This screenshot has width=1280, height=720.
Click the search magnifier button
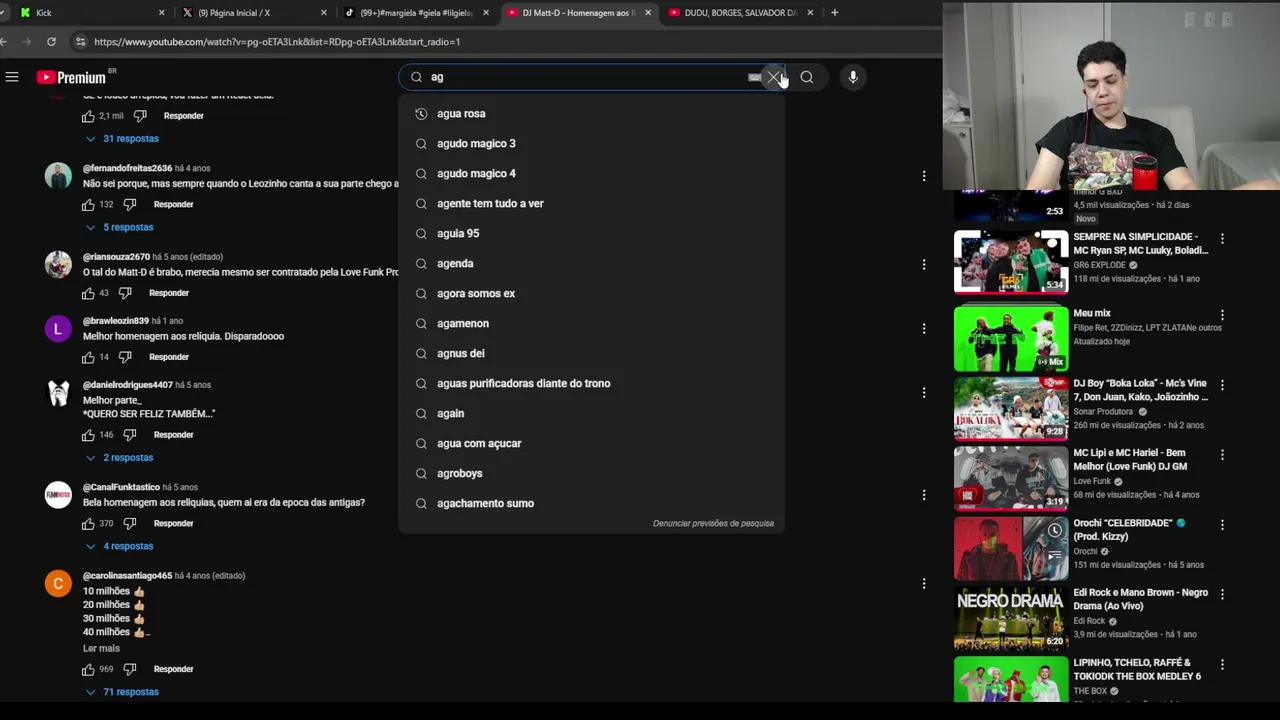click(x=807, y=77)
